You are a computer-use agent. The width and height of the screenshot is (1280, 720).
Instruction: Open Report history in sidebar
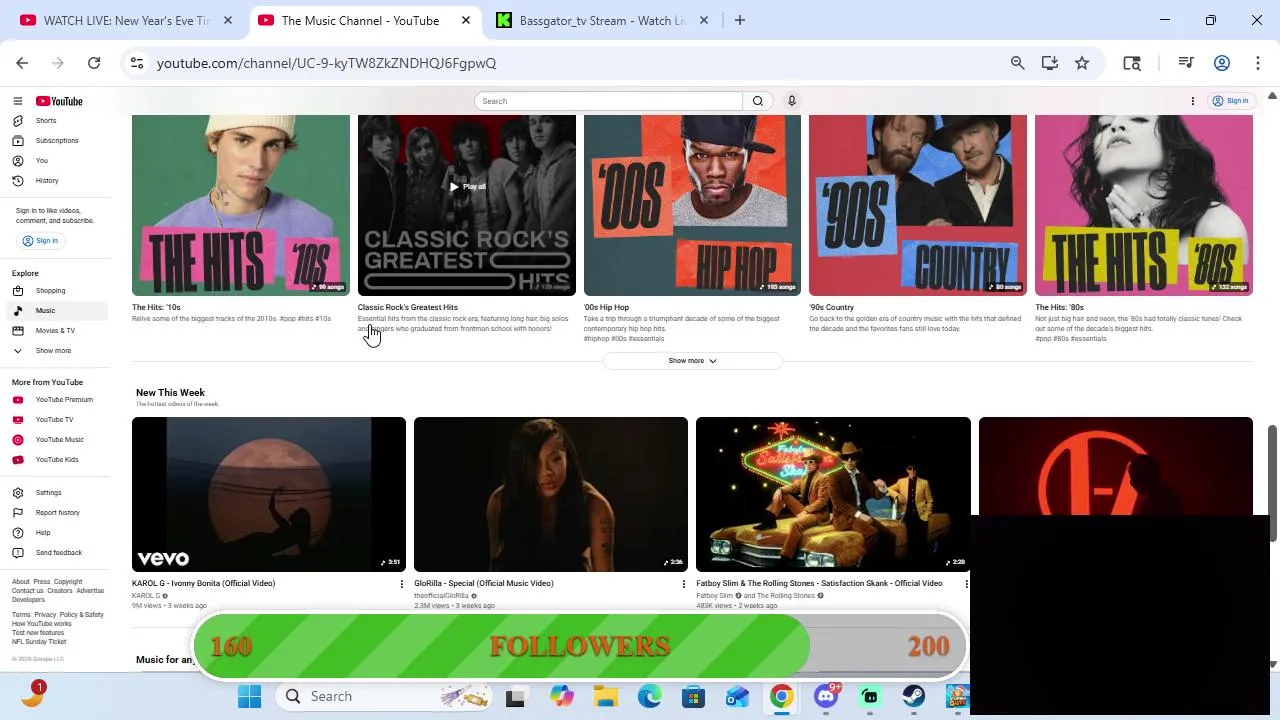click(x=55, y=513)
